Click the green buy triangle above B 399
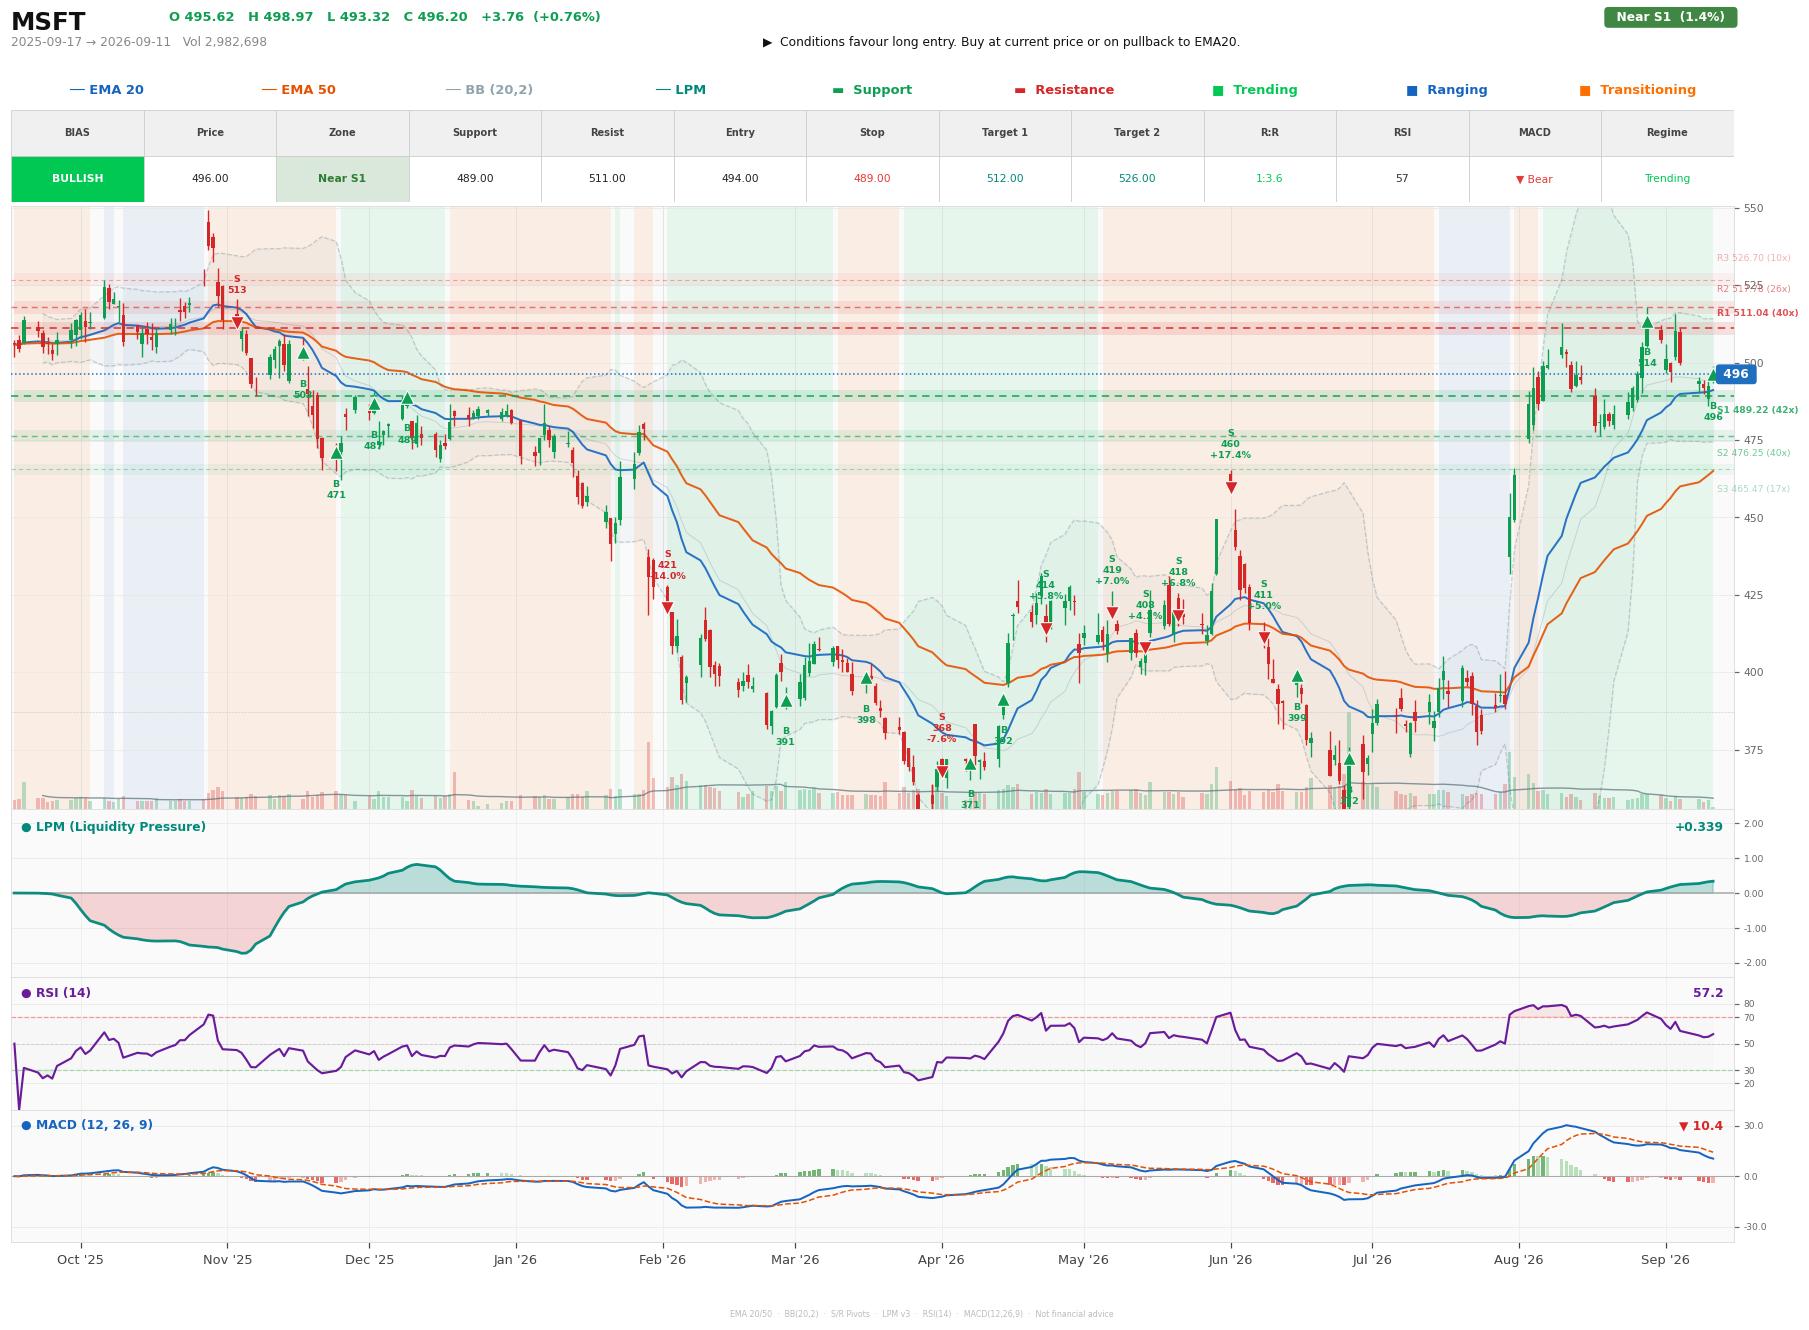The width and height of the screenshot is (1809, 1330). (1297, 677)
